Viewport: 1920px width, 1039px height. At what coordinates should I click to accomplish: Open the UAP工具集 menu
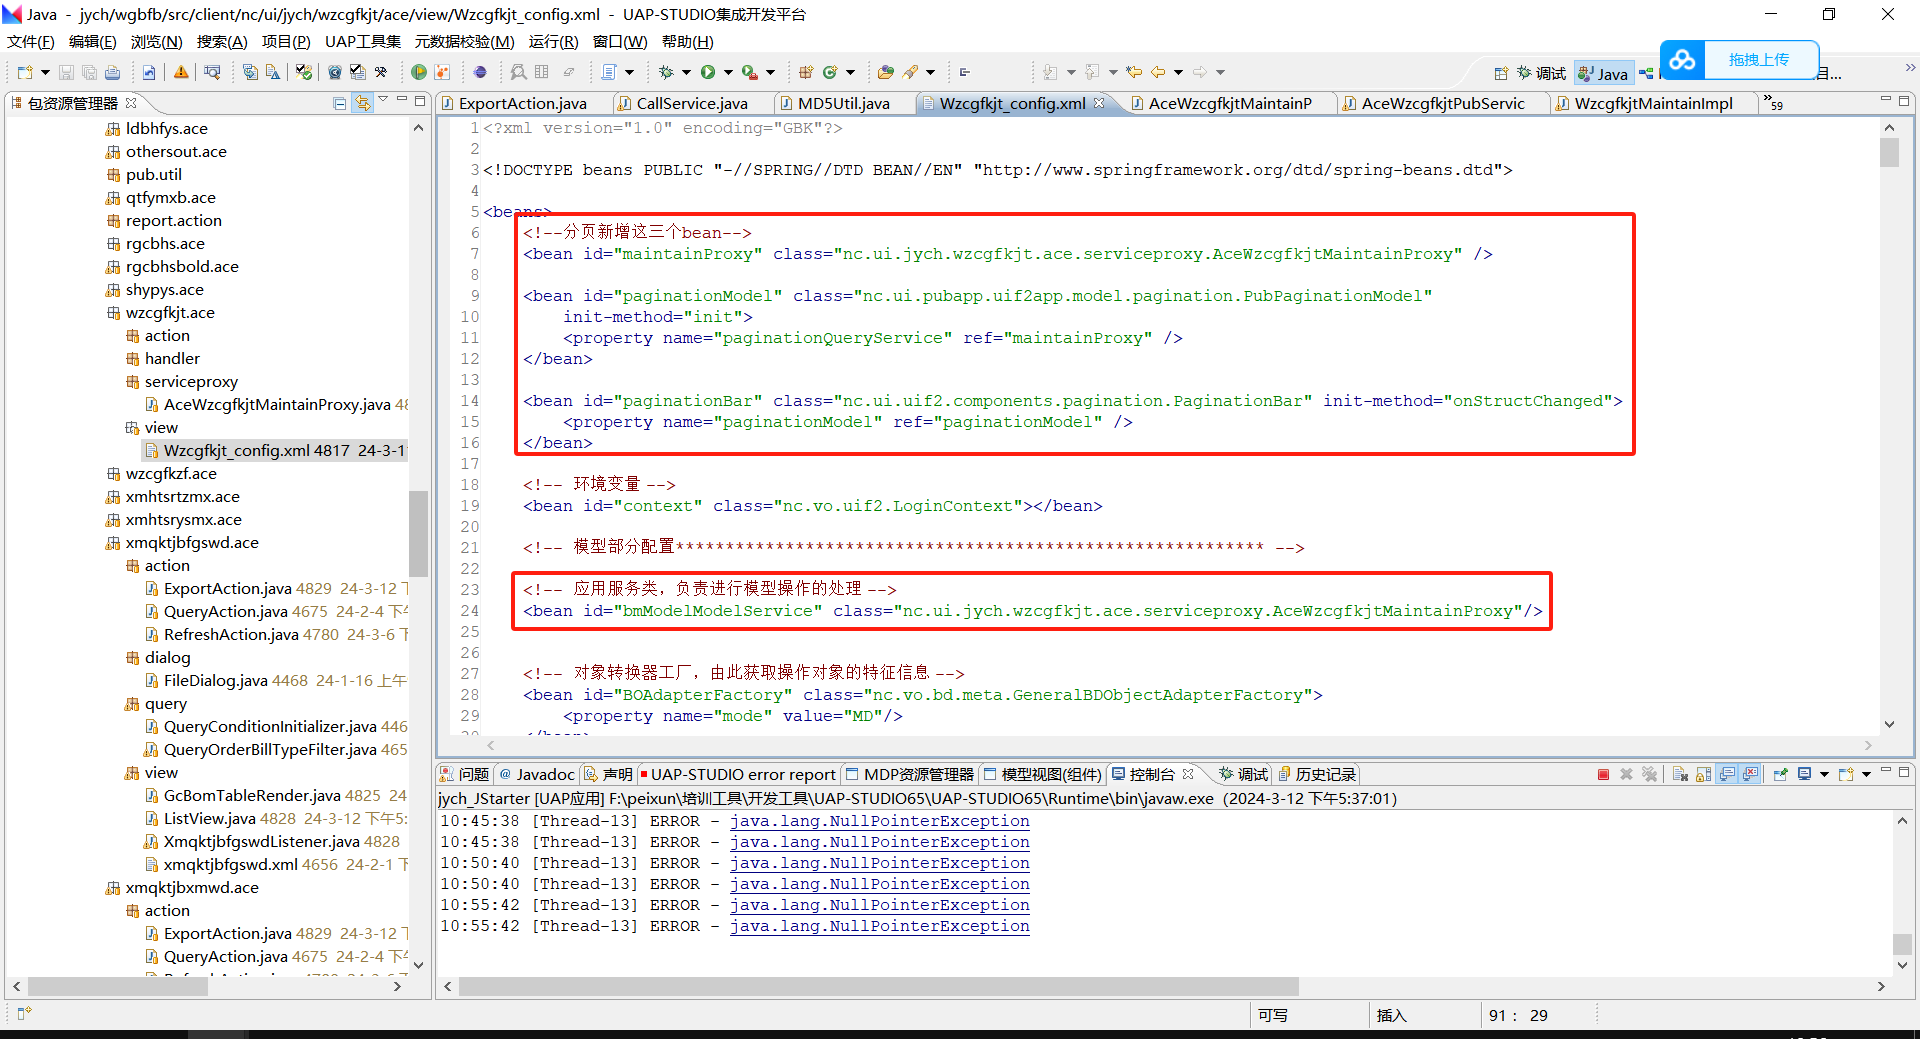(x=363, y=41)
